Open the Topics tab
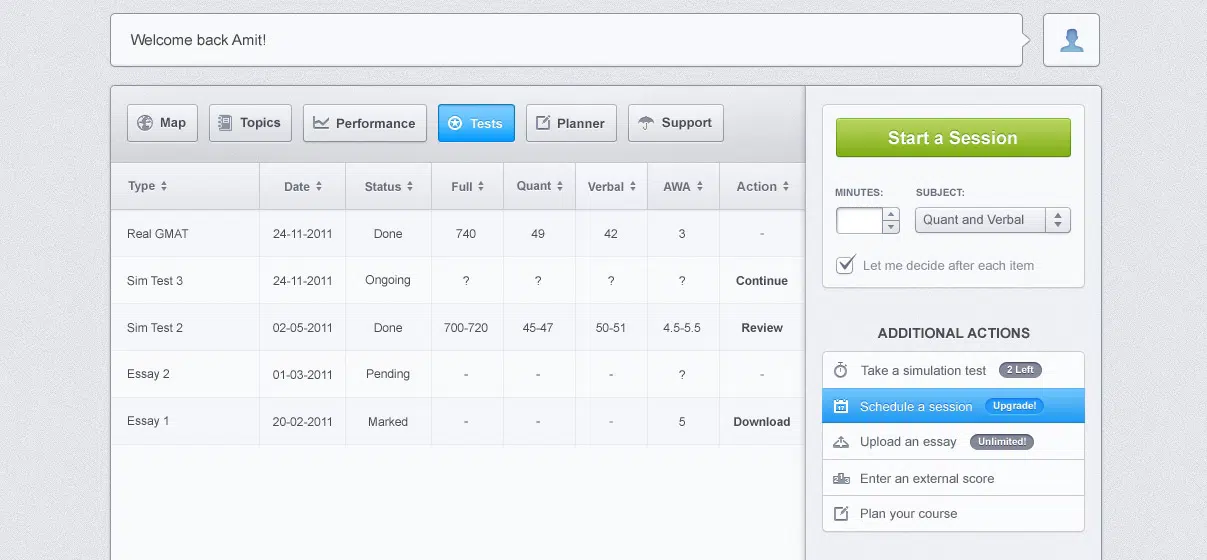Image resolution: width=1207 pixels, height=560 pixels. point(250,123)
